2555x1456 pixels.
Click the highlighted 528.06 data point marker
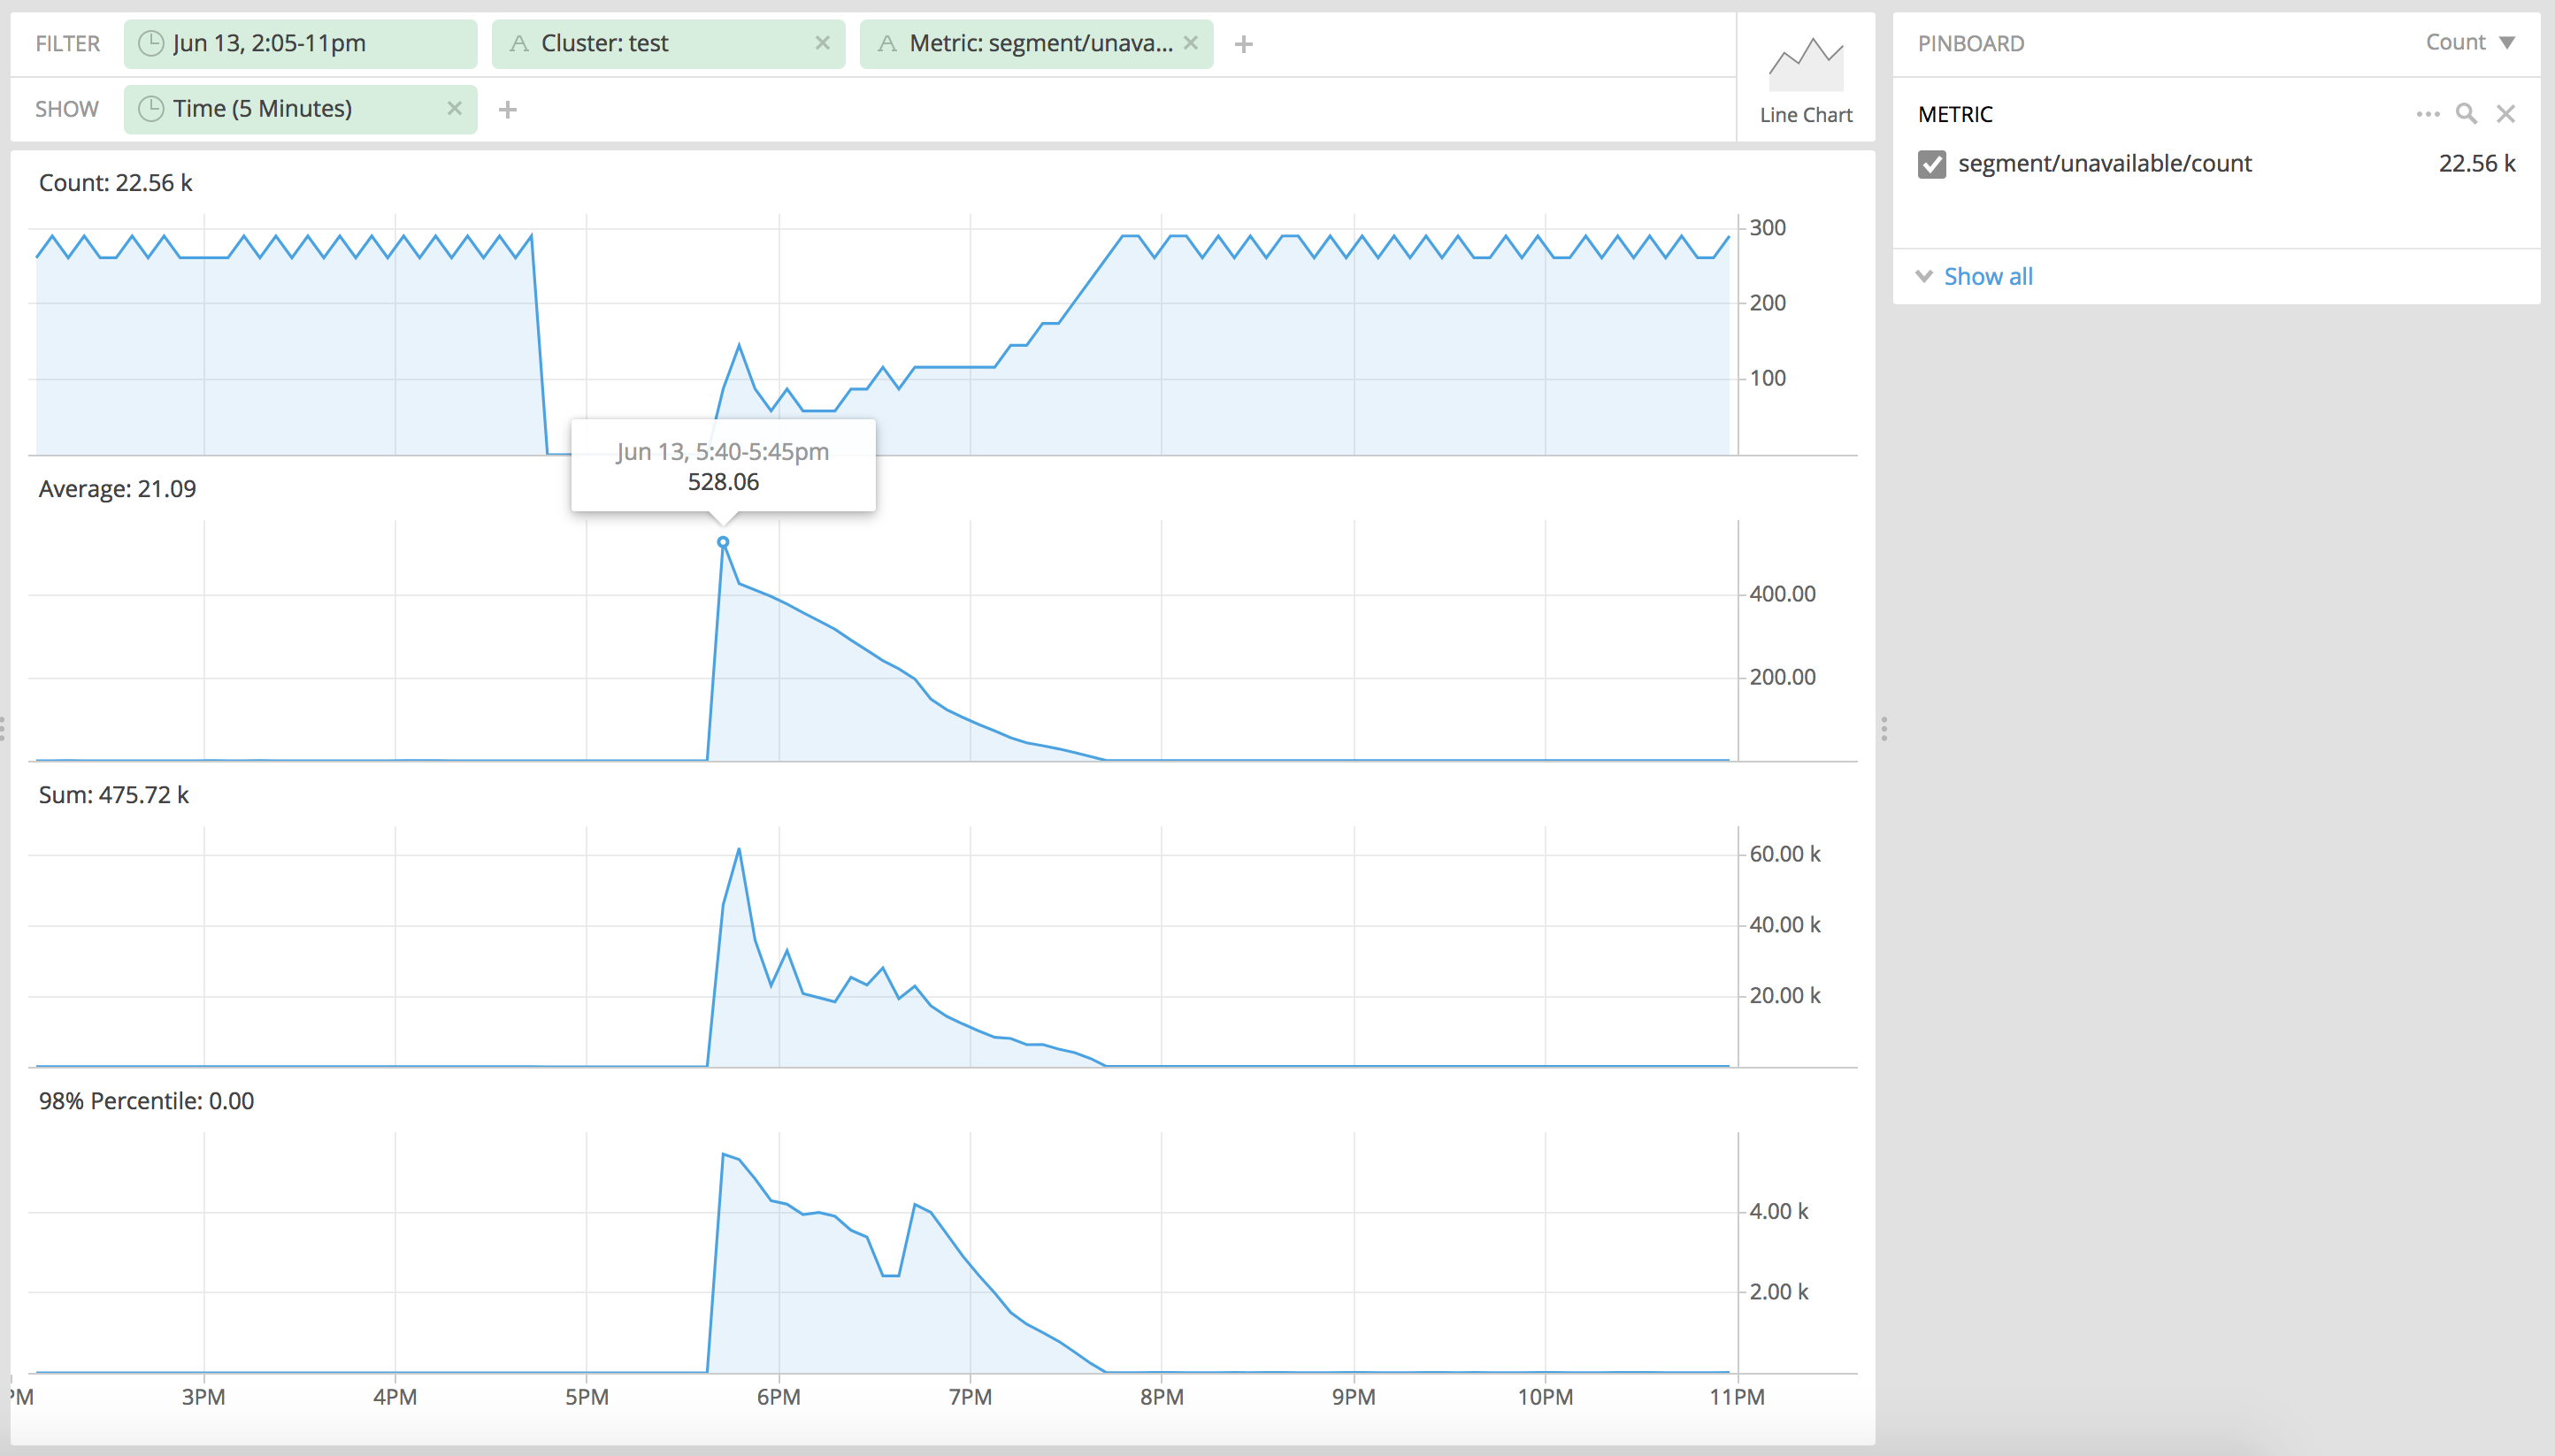tap(723, 542)
